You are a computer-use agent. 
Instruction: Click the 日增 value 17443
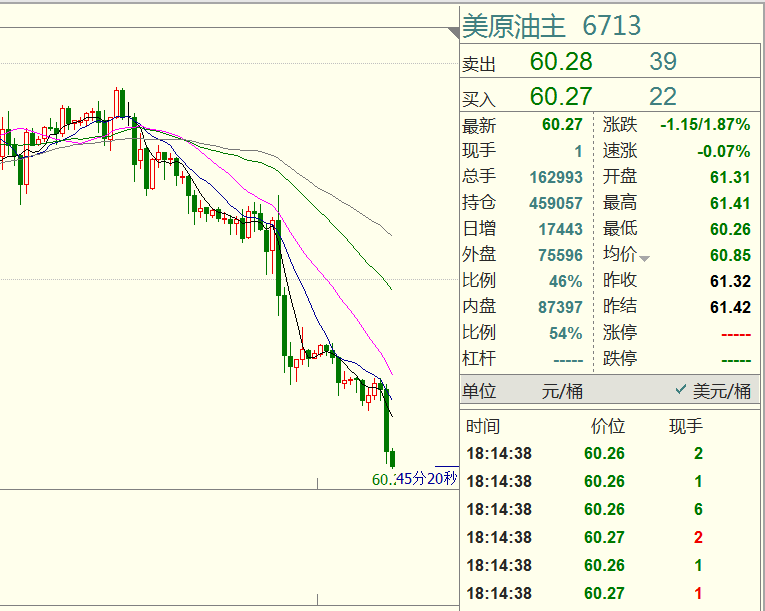tap(561, 229)
